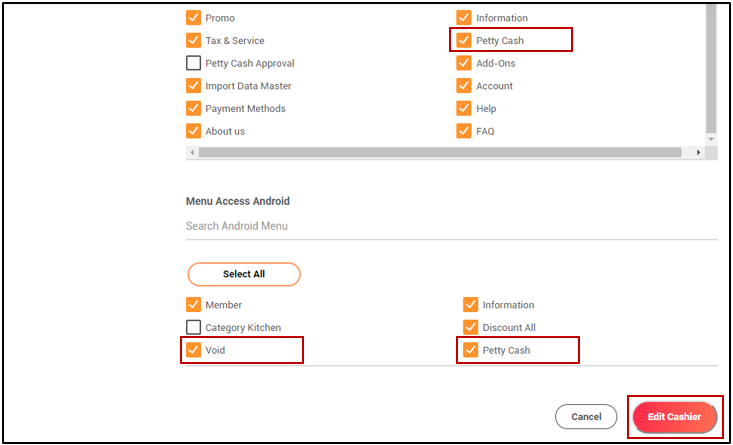Screen dimensions: 733x445
Task: Uncheck the Help checkbox
Action: pyautogui.click(x=464, y=109)
